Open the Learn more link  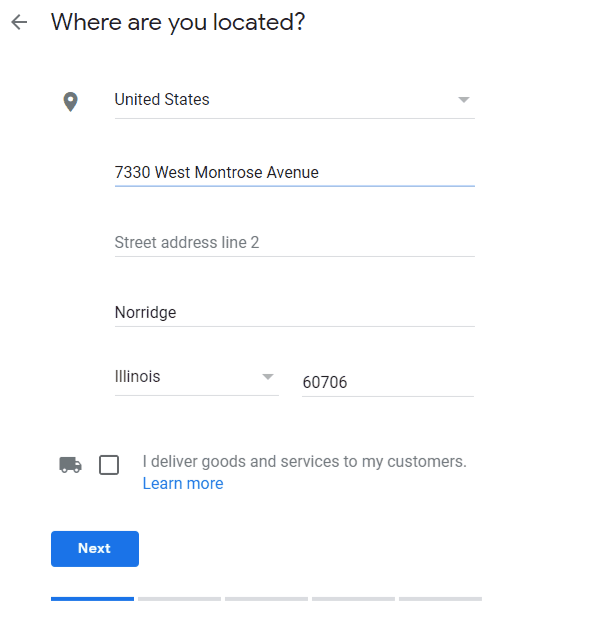pos(183,484)
